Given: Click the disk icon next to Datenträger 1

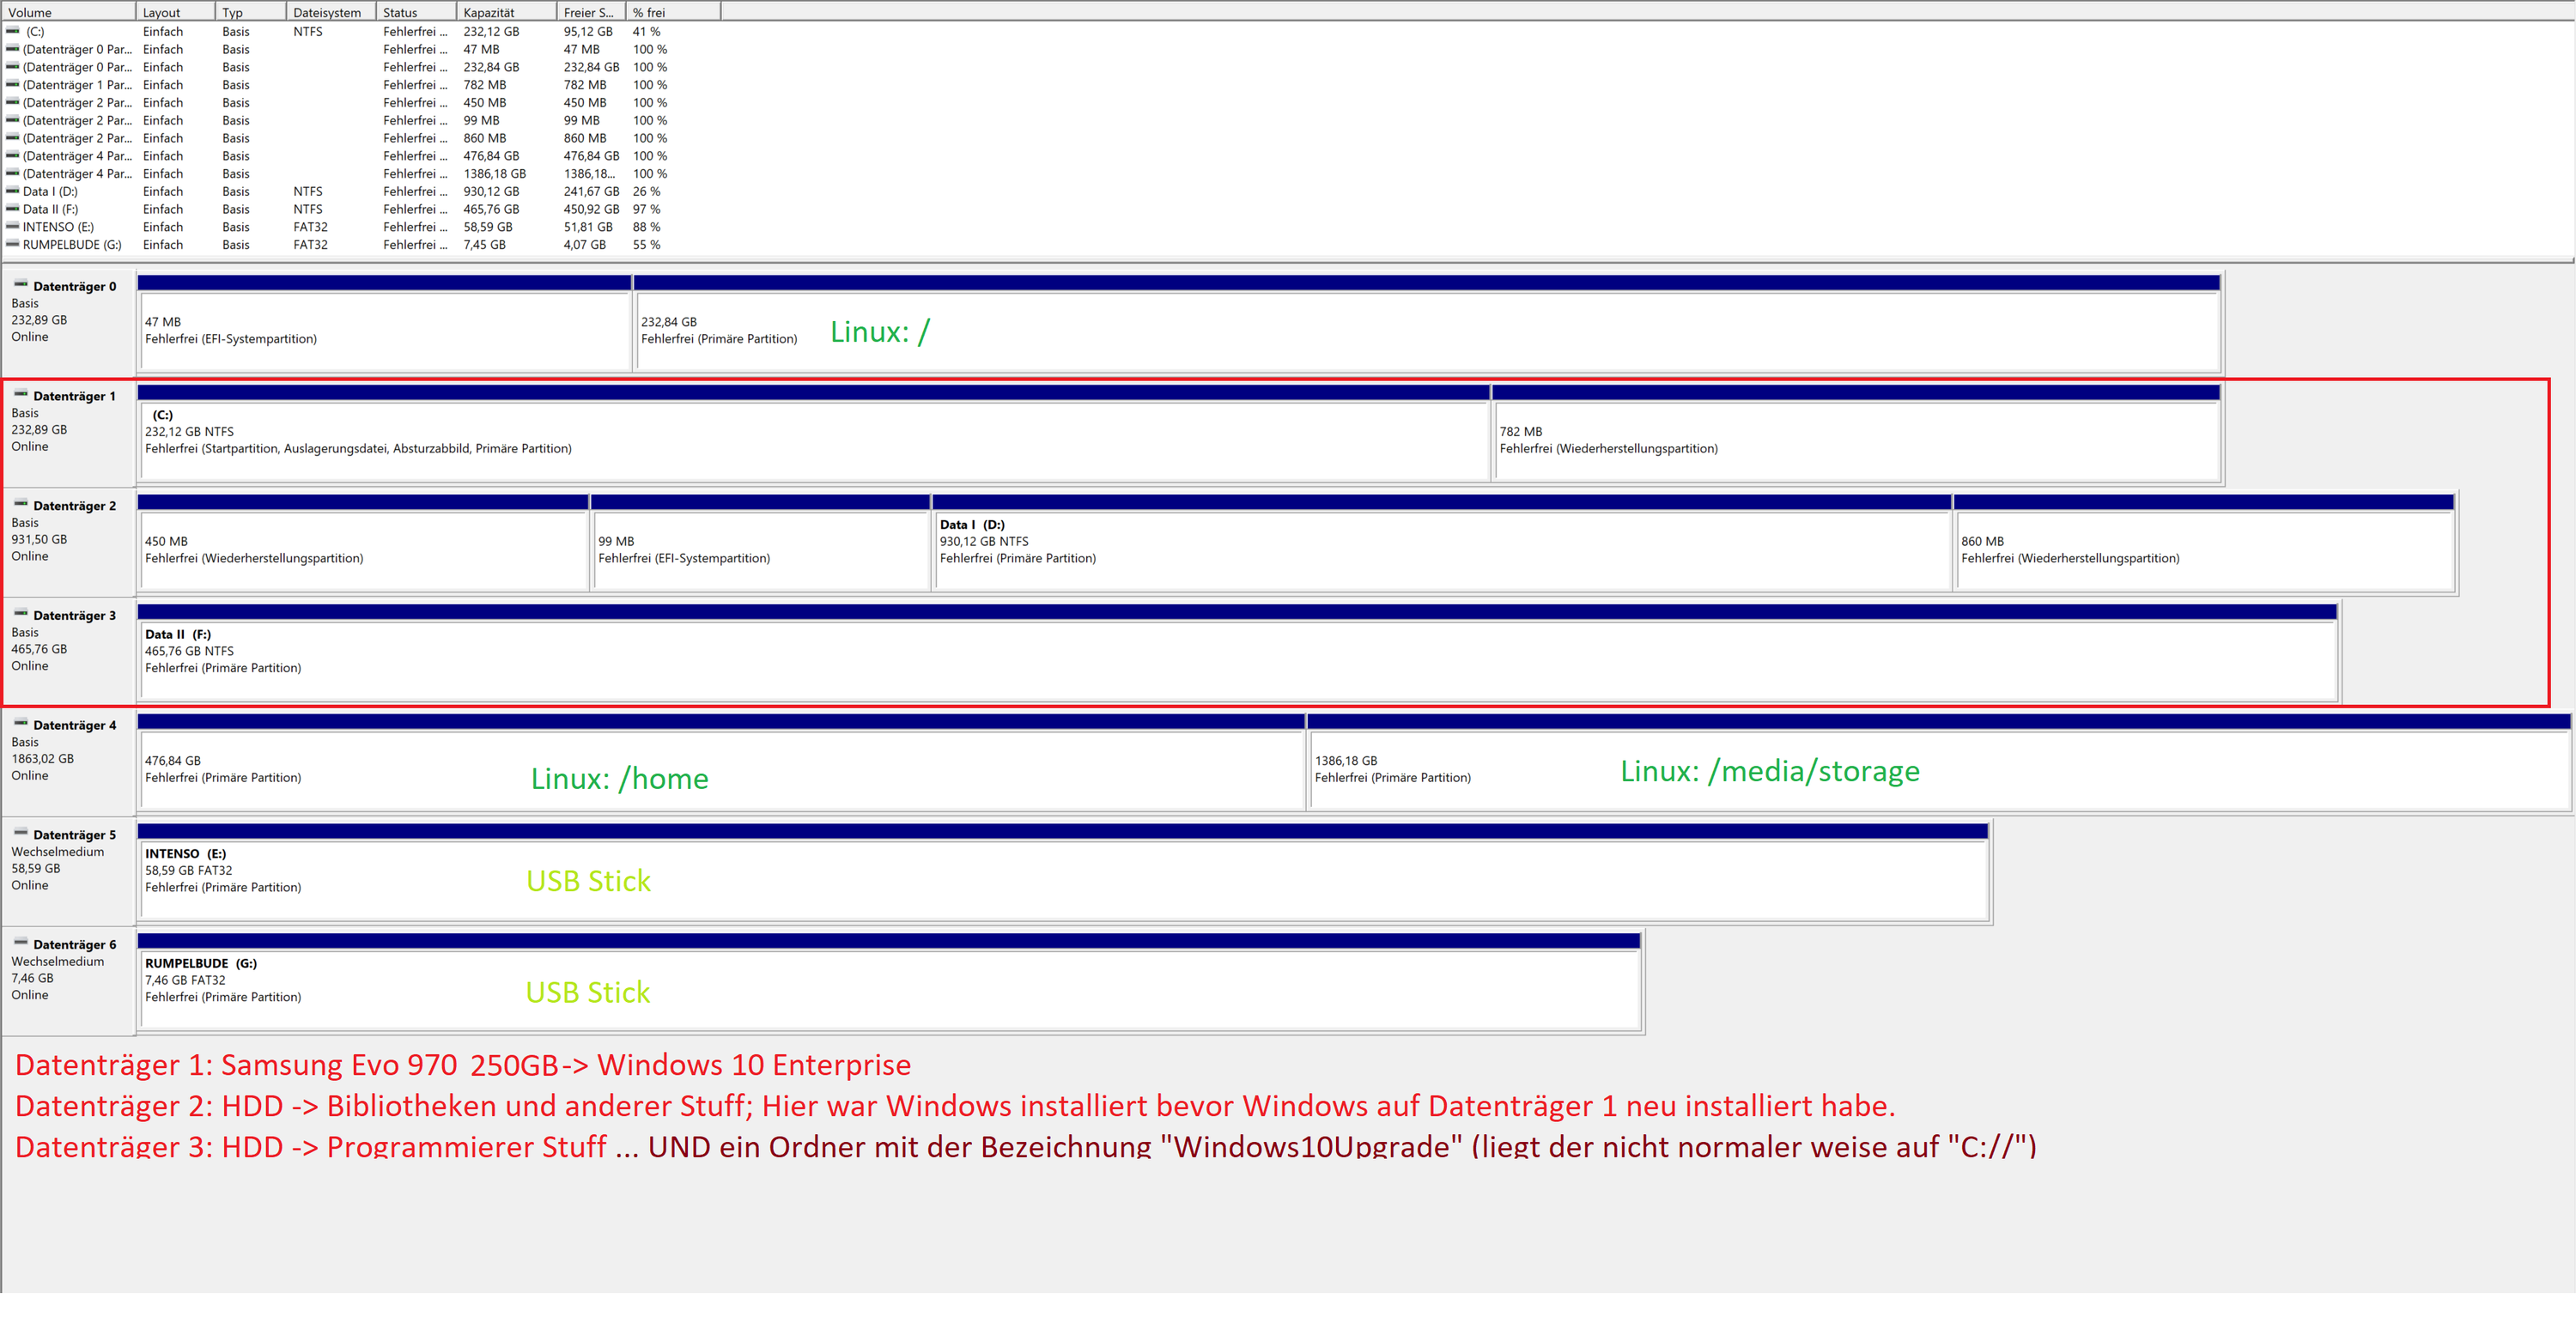Looking at the screenshot, I should pyautogui.click(x=20, y=395).
